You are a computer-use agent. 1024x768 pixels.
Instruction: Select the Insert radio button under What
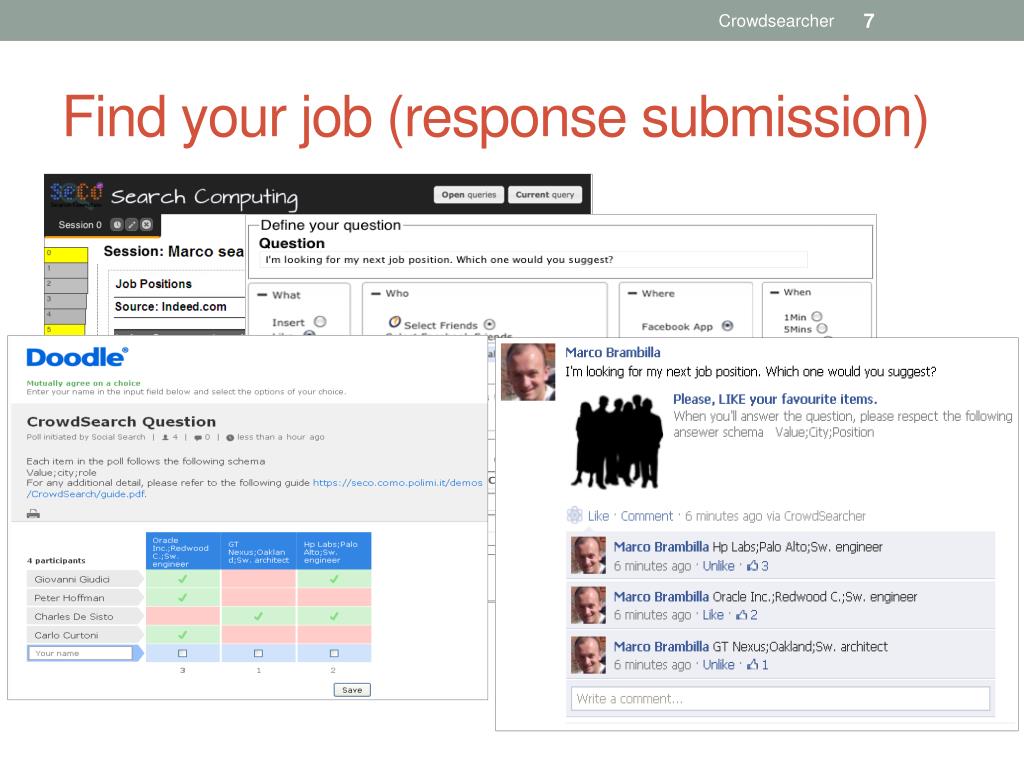coord(320,322)
